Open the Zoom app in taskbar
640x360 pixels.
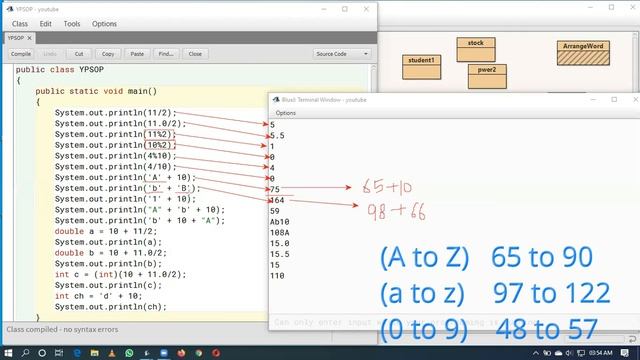click(164, 353)
